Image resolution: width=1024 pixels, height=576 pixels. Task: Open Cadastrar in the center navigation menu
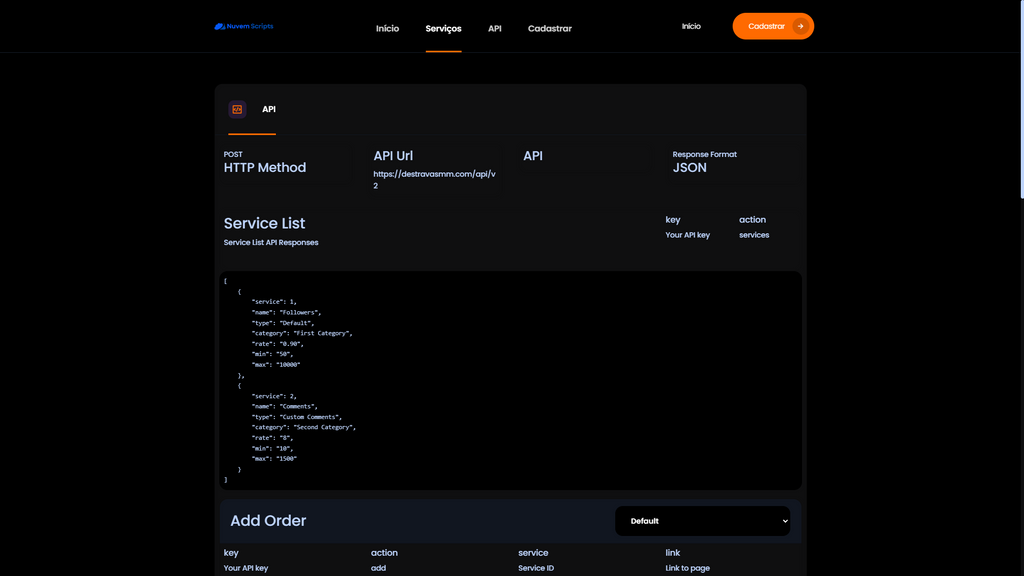tap(549, 28)
